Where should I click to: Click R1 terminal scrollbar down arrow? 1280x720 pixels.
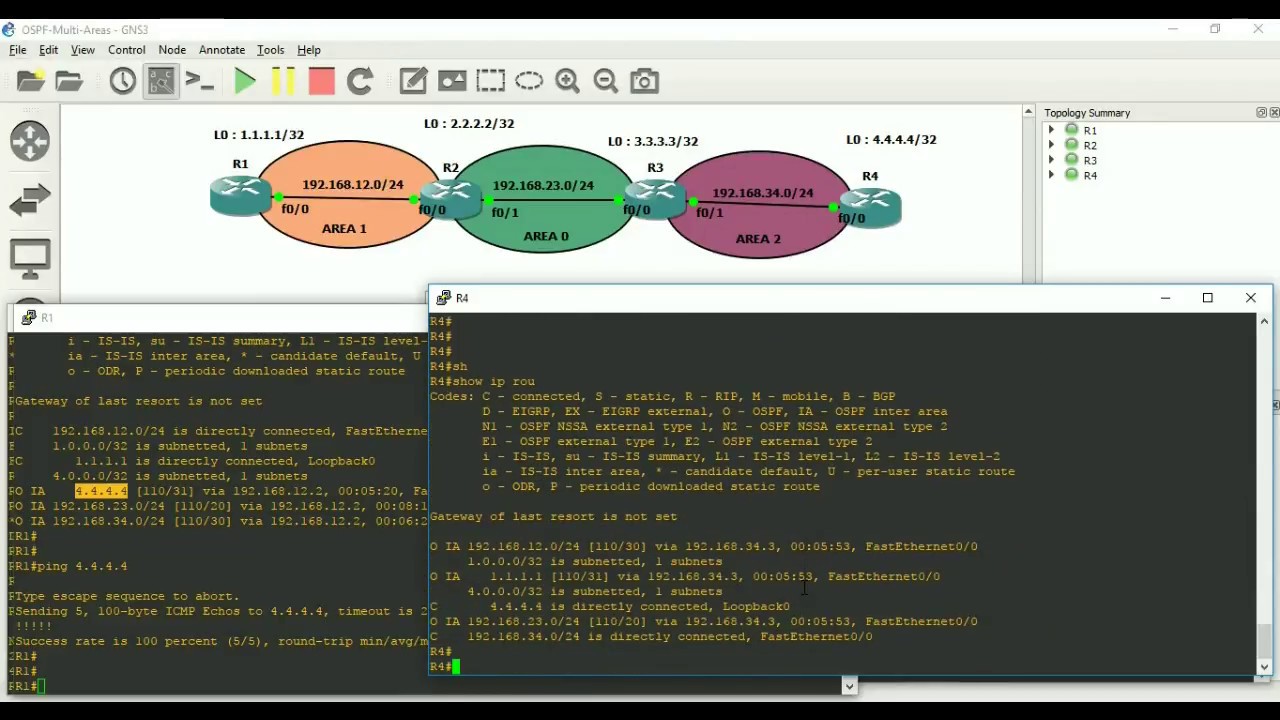(x=849, y=686)
